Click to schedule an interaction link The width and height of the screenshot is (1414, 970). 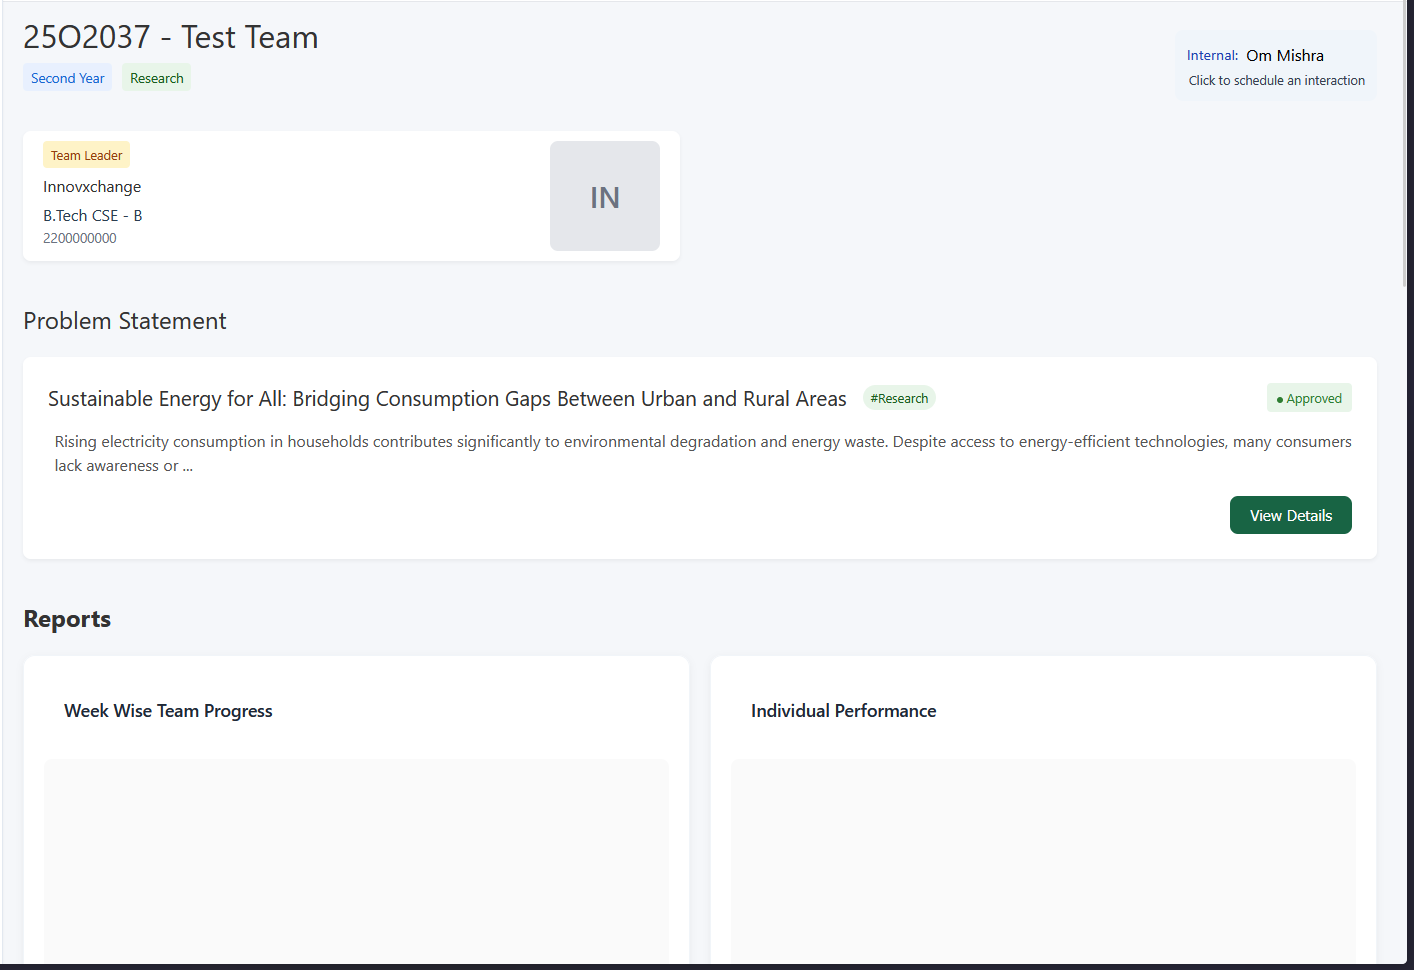[1276, 81]
